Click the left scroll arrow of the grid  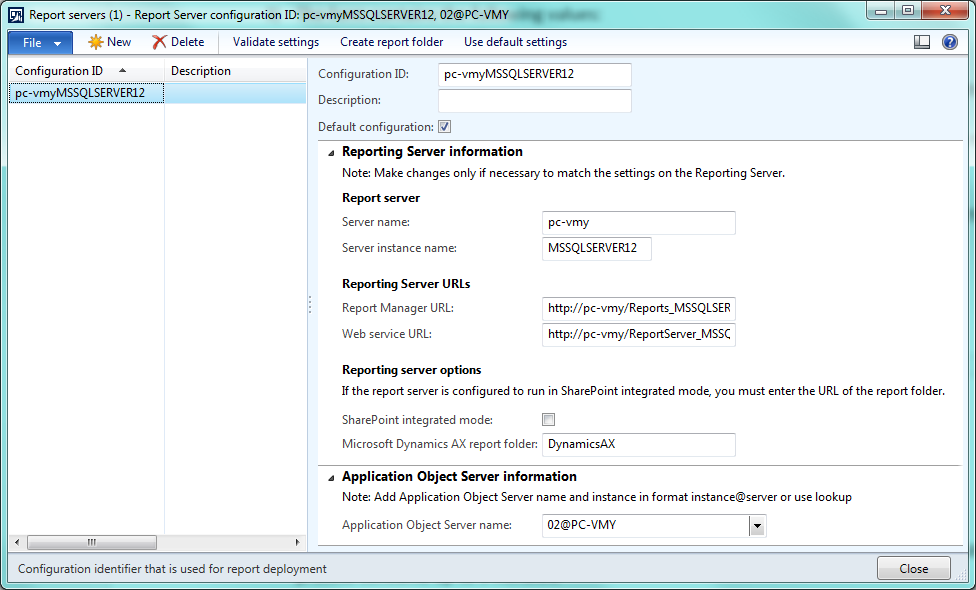click(x=17, y=542)
